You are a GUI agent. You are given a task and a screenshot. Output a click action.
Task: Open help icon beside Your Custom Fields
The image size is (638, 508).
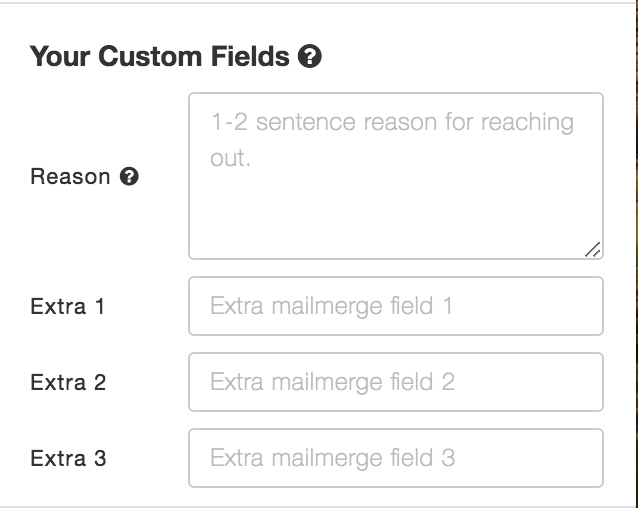click(x=310, y=56)
